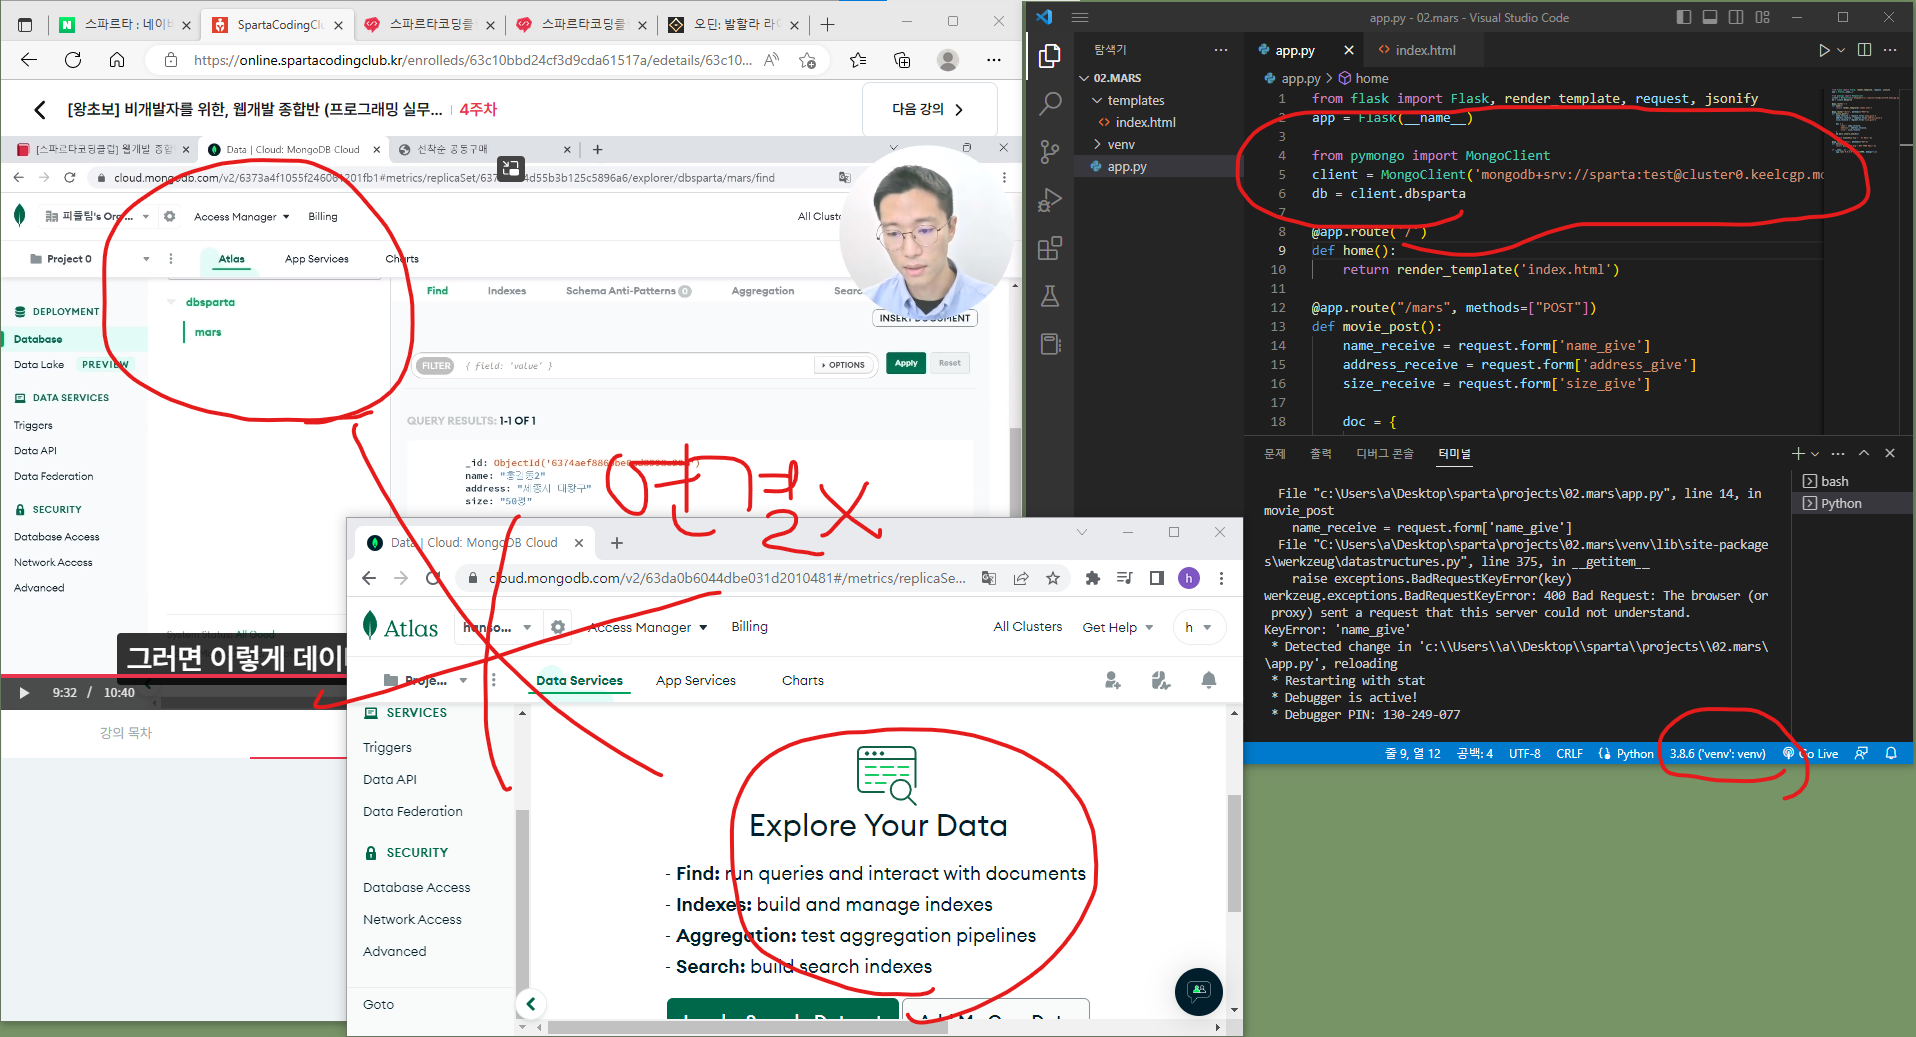The width and height of the screenshot is (1916, 1037).
Task: Open the Run button dropdown arrow in VS Code
Action: tap(1841, 50)
